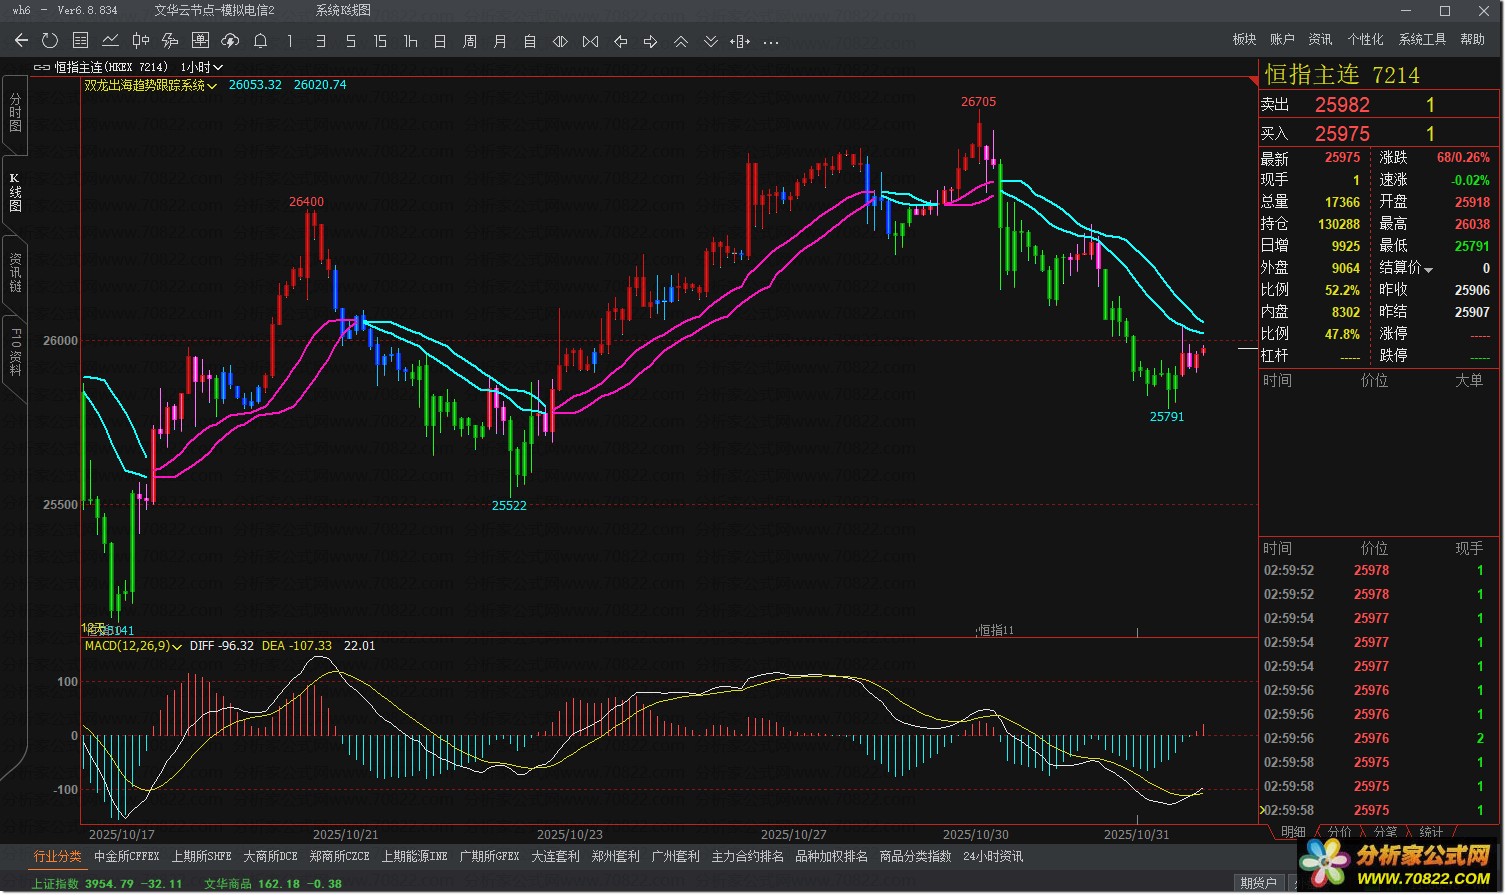This screenshot has height=895, width=1507.
Task: Click the candlestick chart toolbar icon
Action: coord(141,41)
